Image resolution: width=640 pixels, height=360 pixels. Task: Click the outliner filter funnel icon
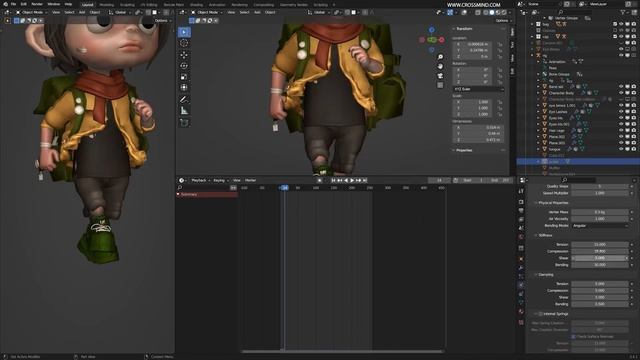click(x=624, y=13)
